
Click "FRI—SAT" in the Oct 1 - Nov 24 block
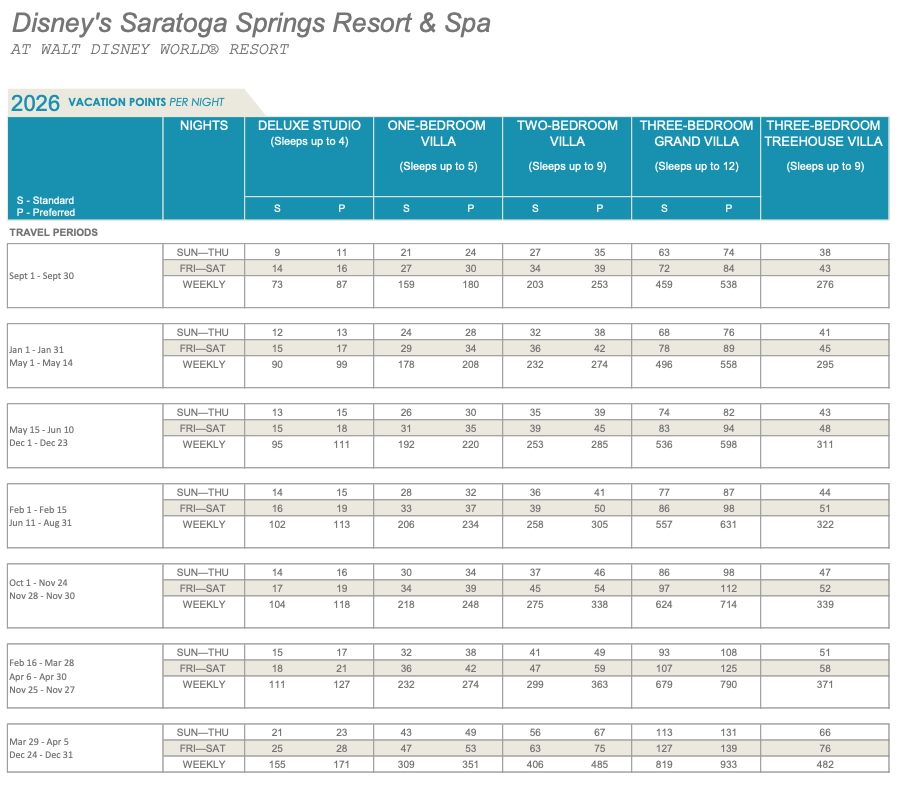point(203,589)
